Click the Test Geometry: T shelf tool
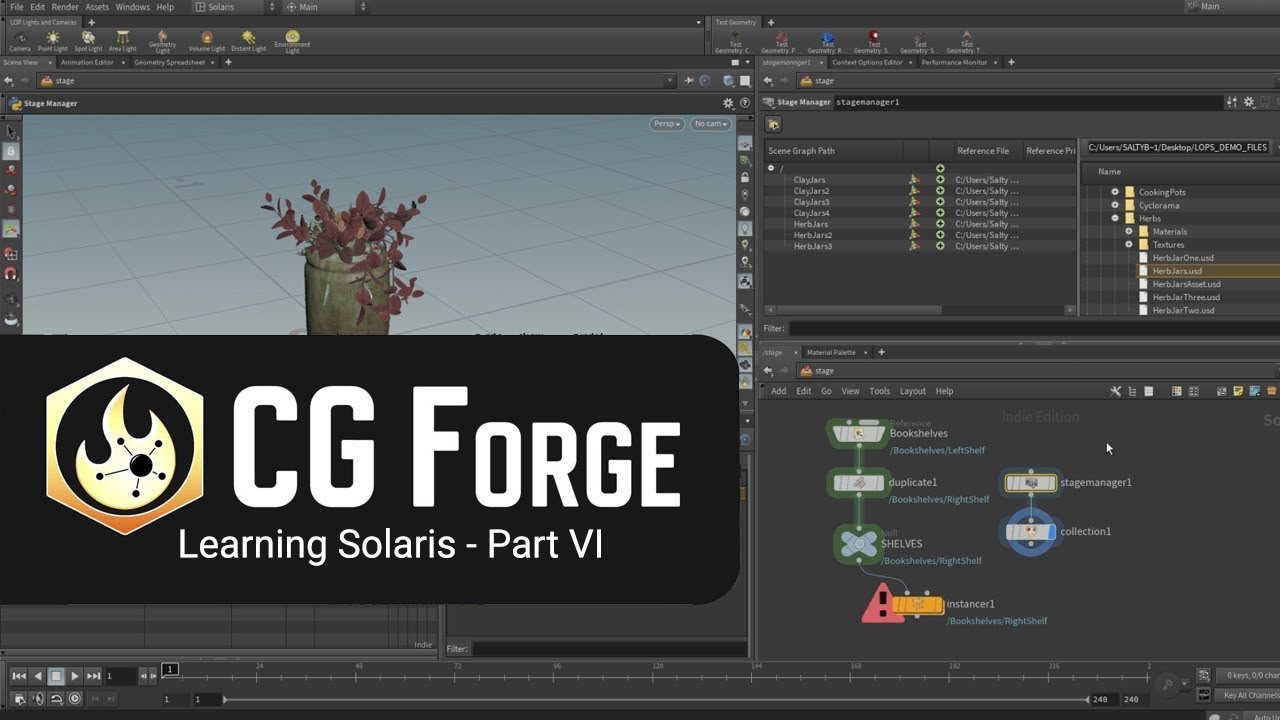 966,40
